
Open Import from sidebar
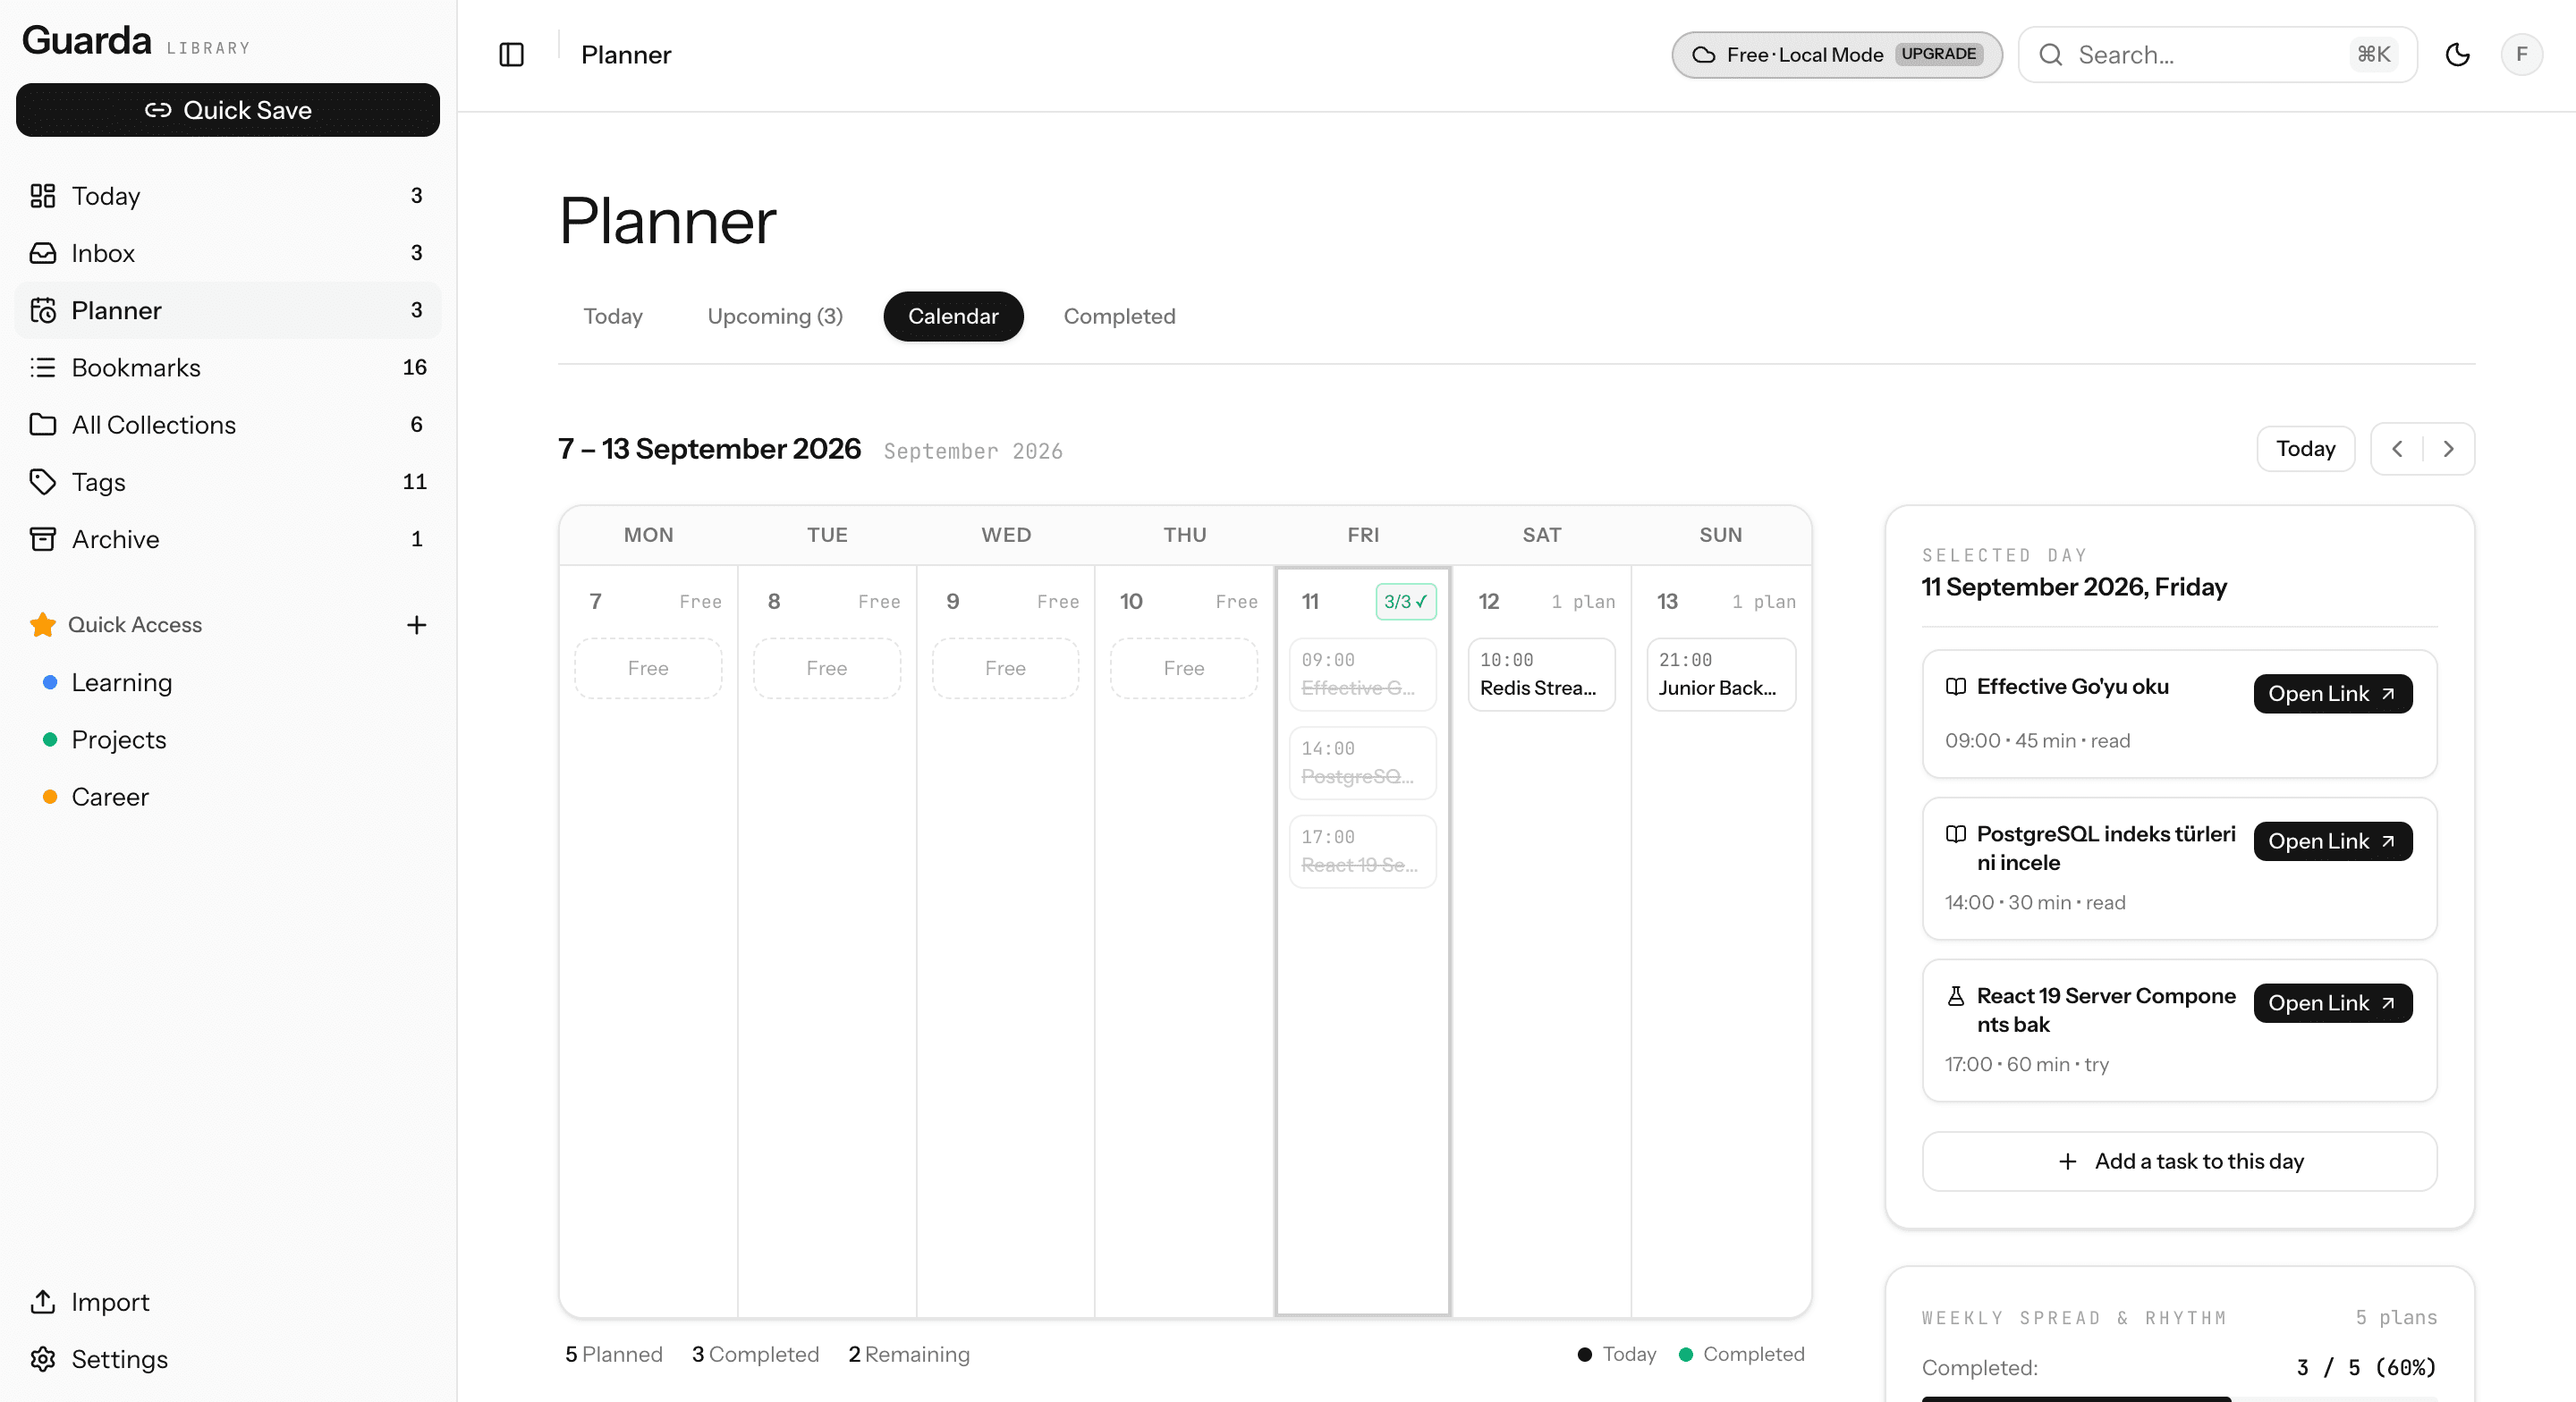coord(228,1302)
